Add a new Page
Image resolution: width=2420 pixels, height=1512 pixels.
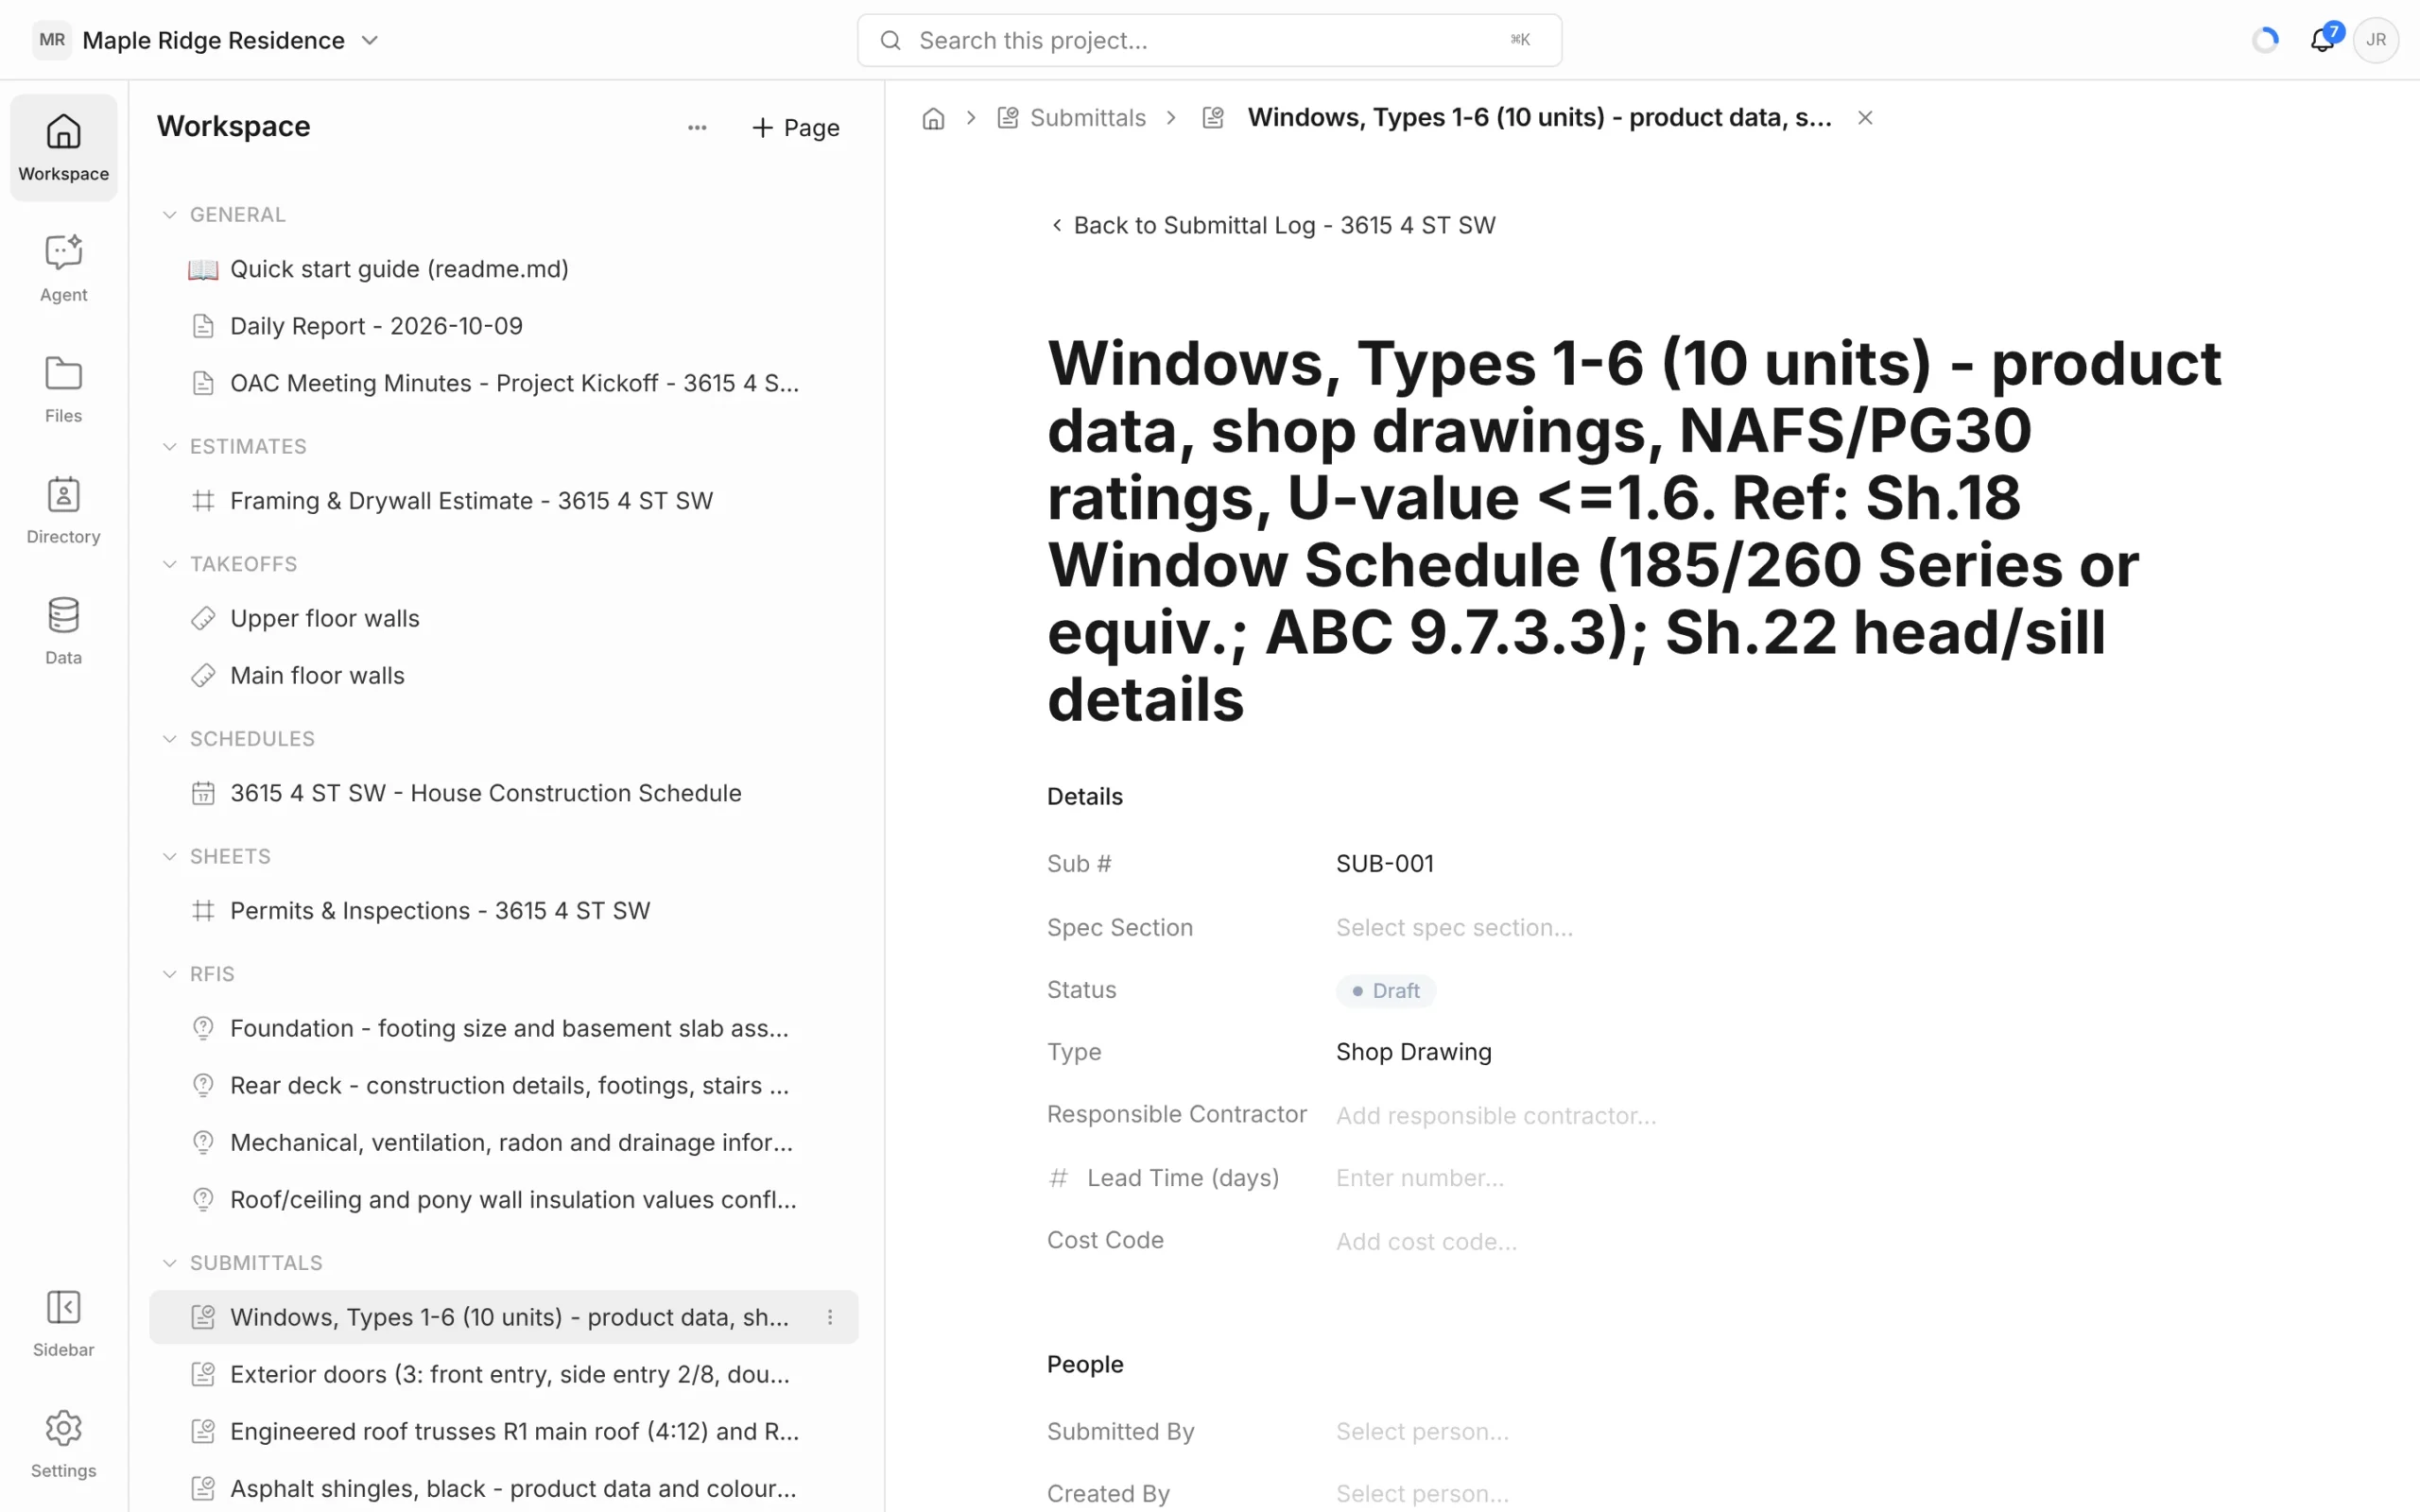click(795, 127)
